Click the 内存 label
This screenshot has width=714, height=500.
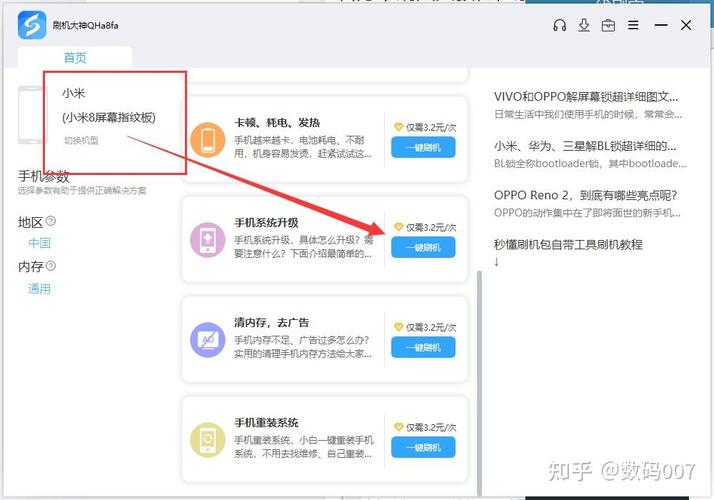point(31,266)
